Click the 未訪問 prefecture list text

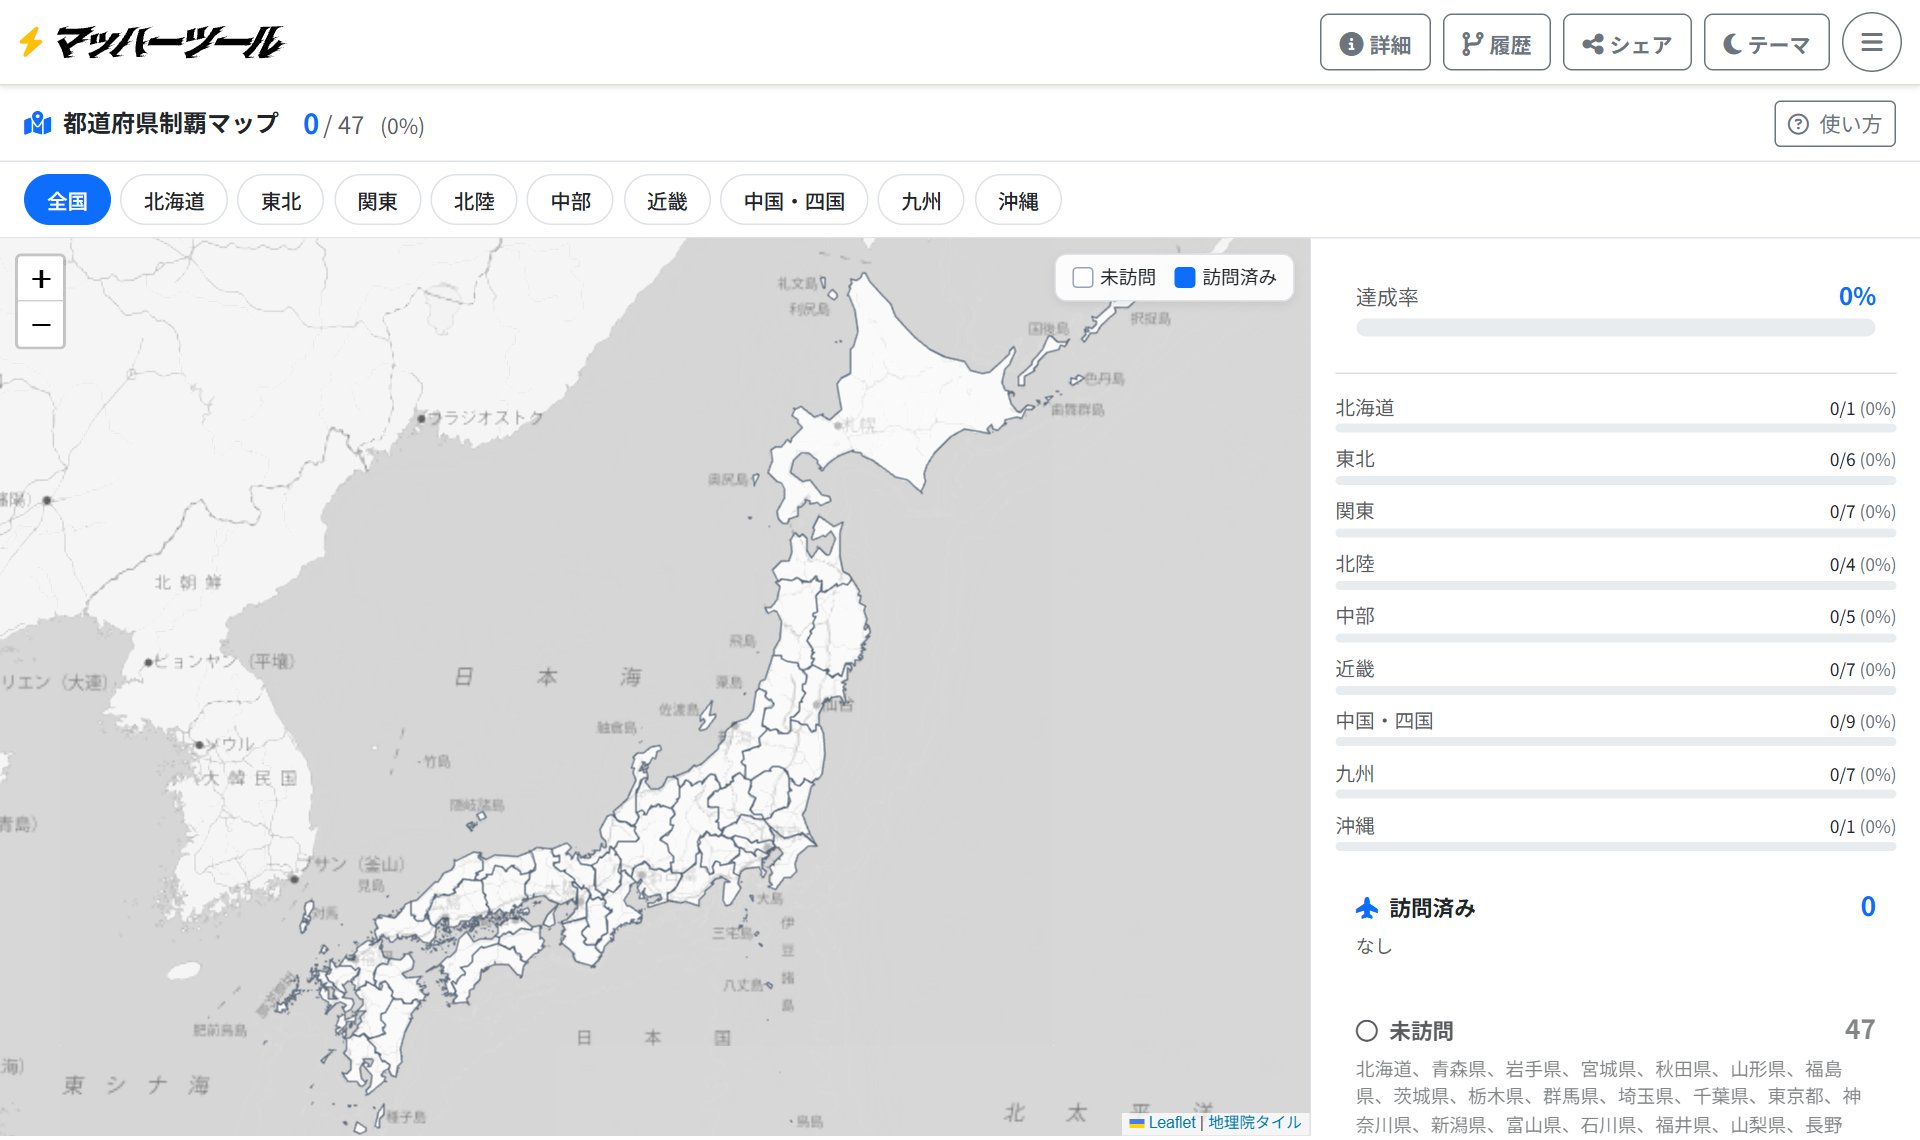coord(1609,1097)
